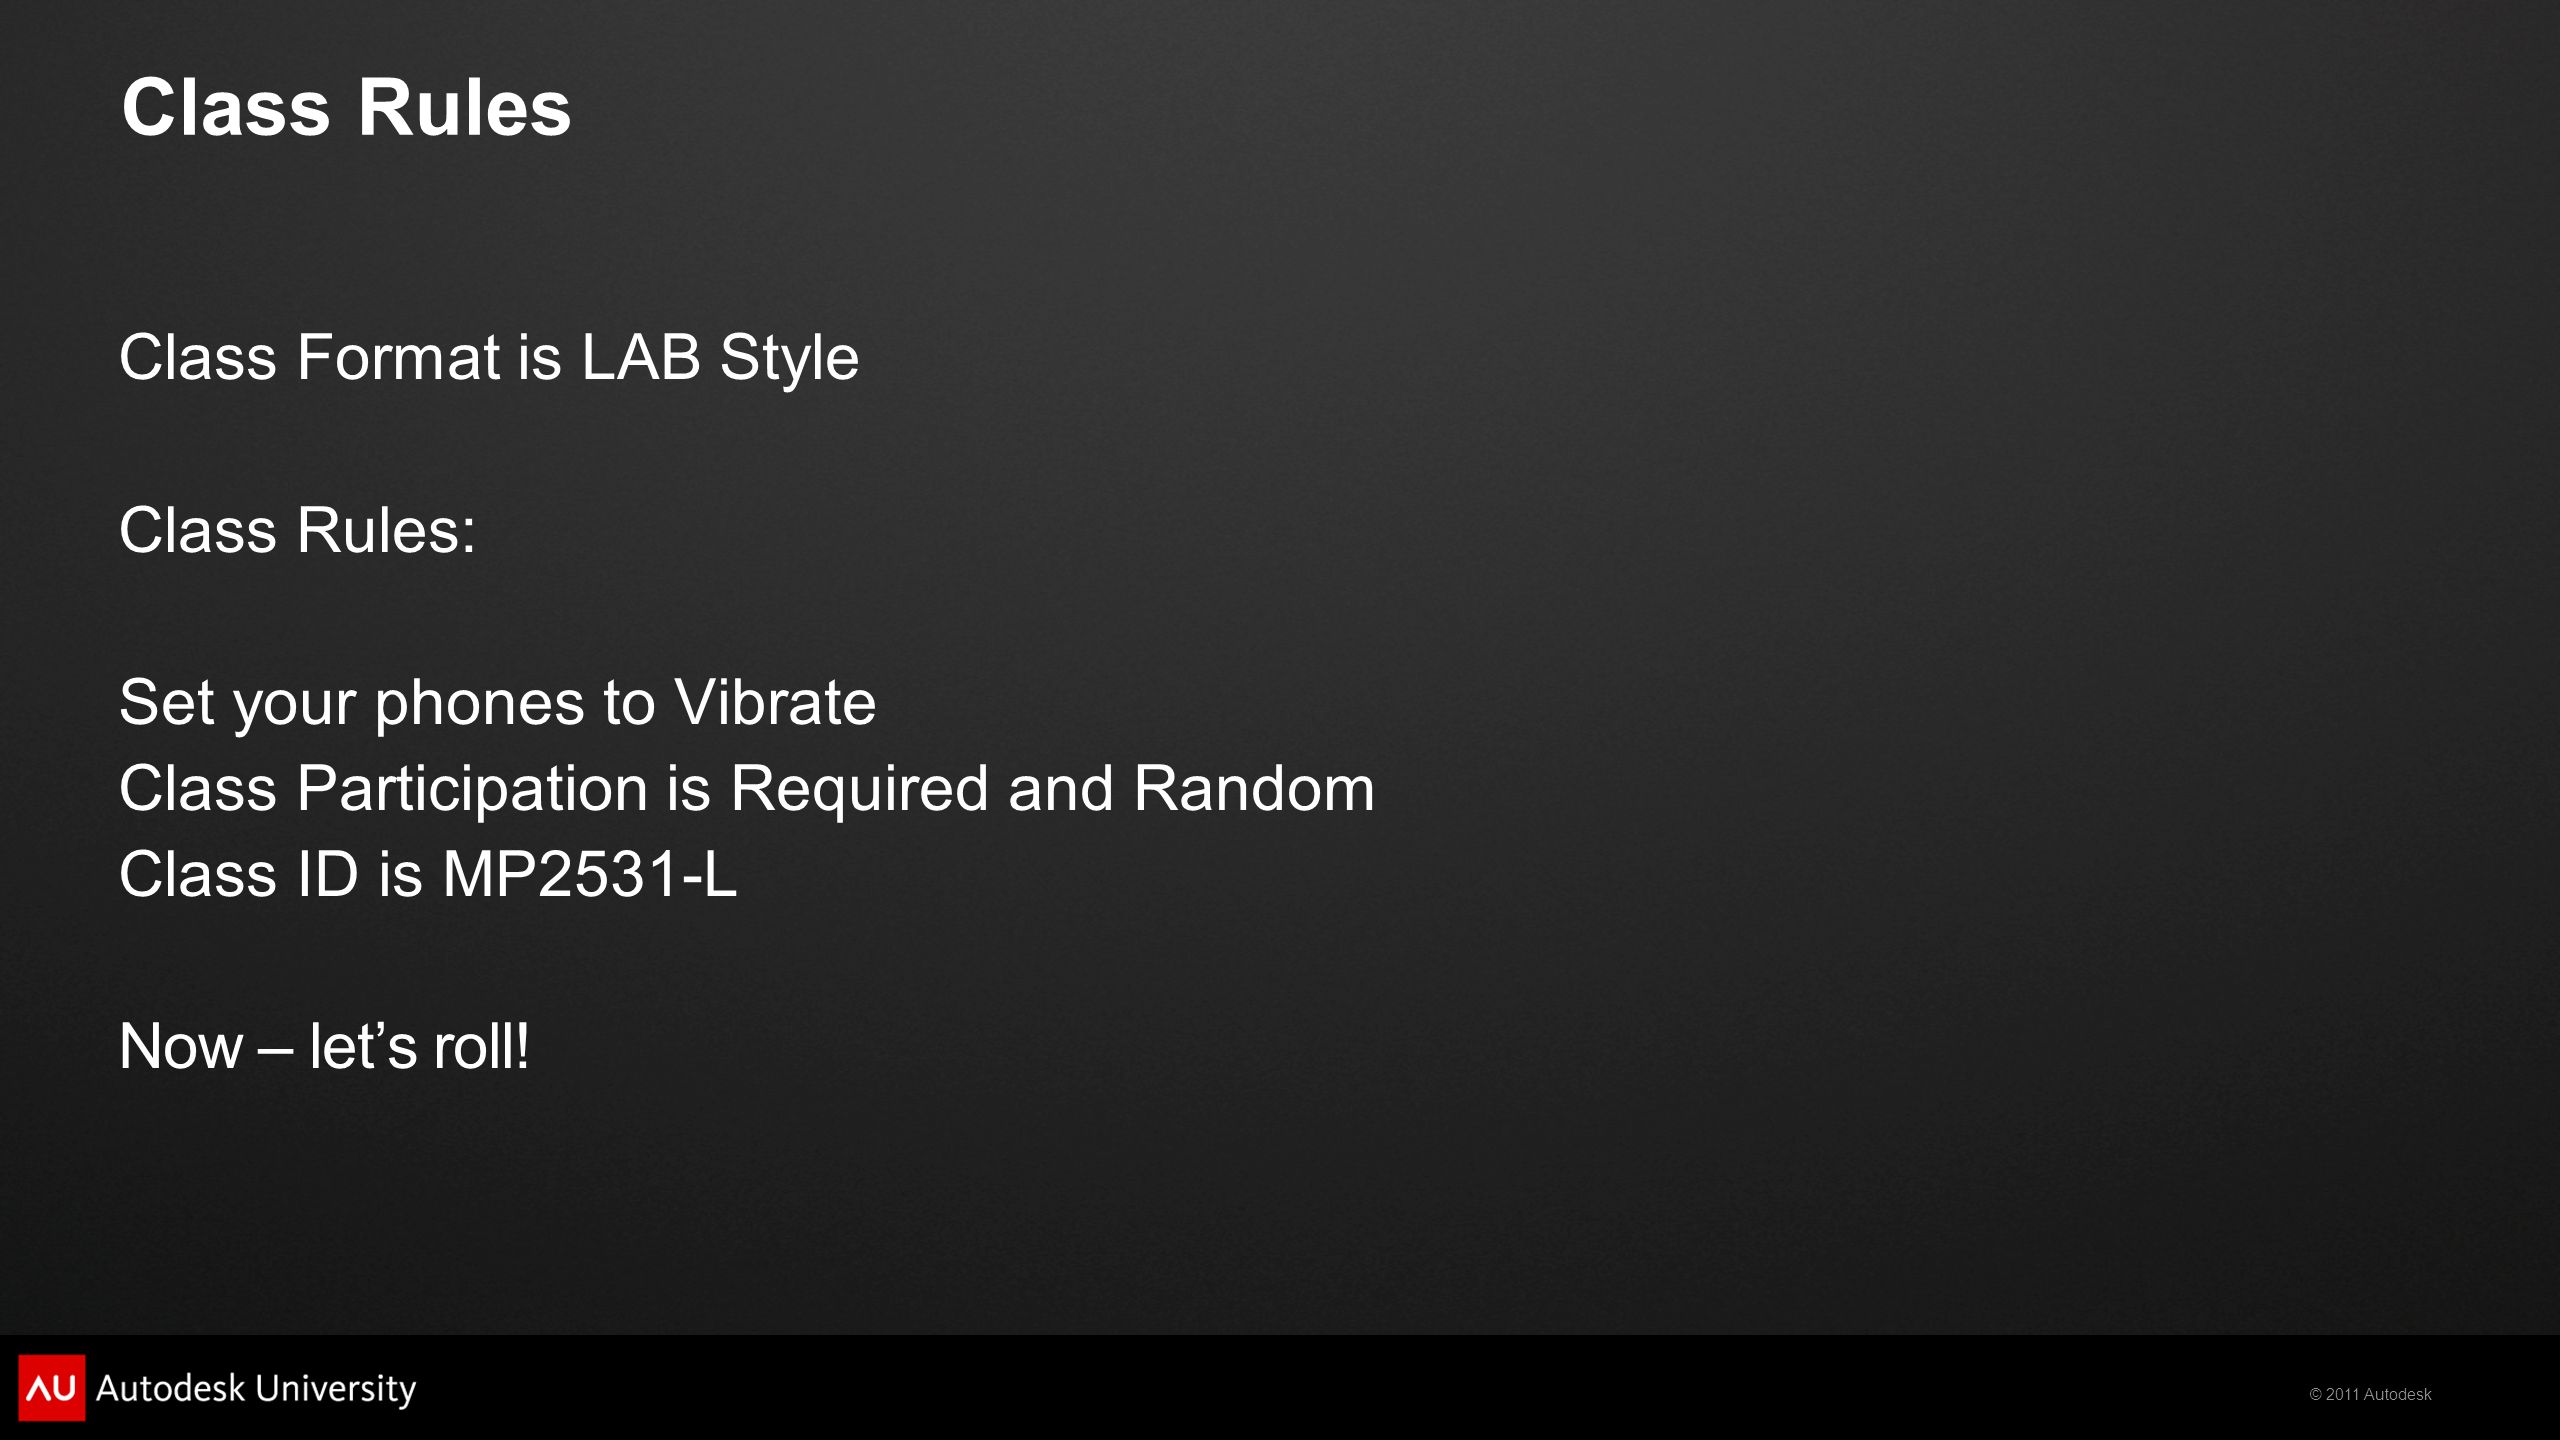2560x1440 pixels.
Task: Click the word 'Participation'
Action: point(472,790)
